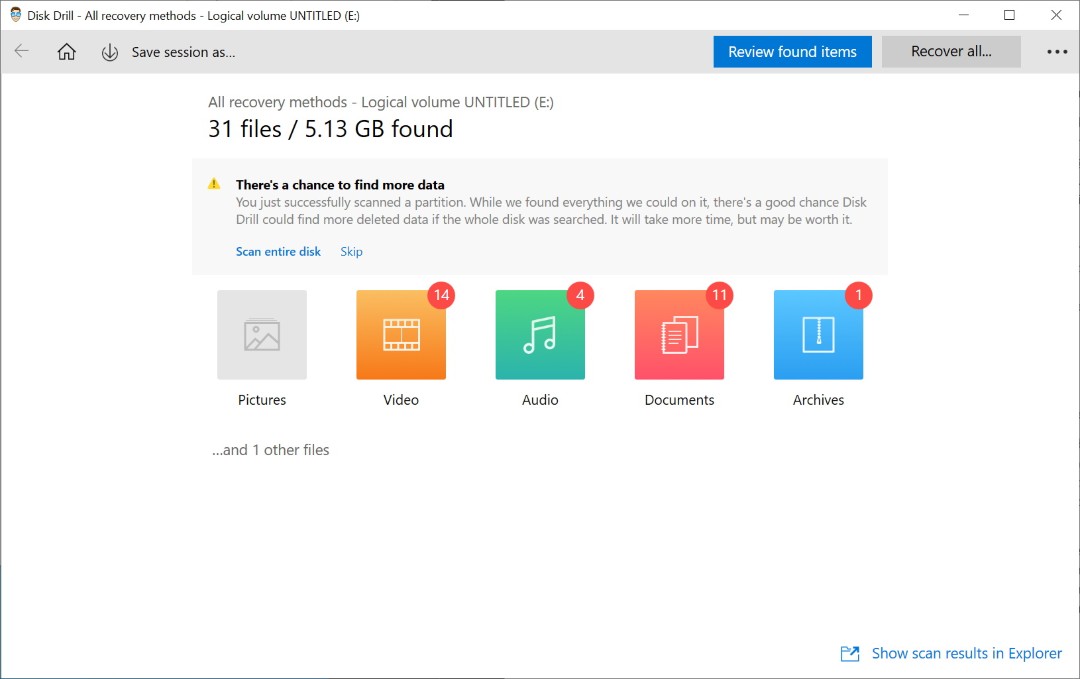Viewport: 1080px width, 679px height.
Task: Open the Documents category tile
Action: coord(679,335)
